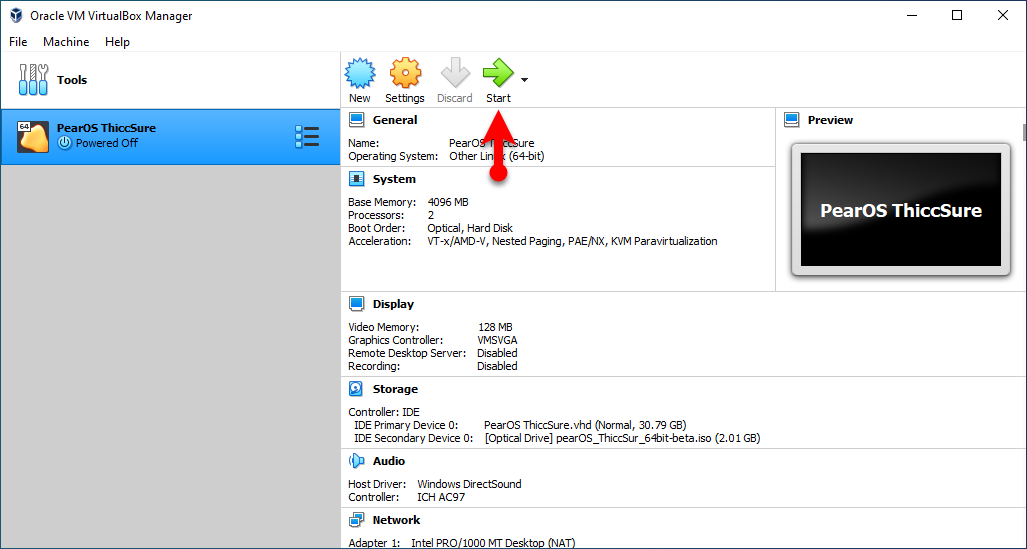This screenshot has width=1027, height=549.
Task: Click the 'PearOS ThiccSure.vhd' primary device entry
Action: pos(585,425)
